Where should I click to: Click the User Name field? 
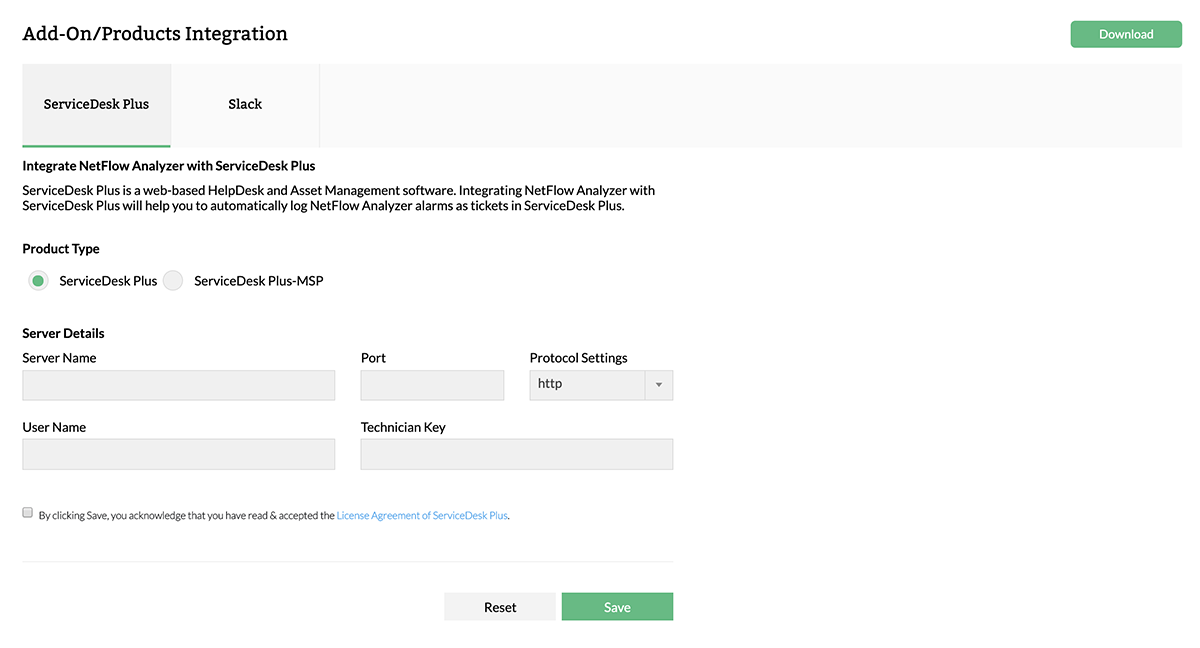click(x=178, y=454)
